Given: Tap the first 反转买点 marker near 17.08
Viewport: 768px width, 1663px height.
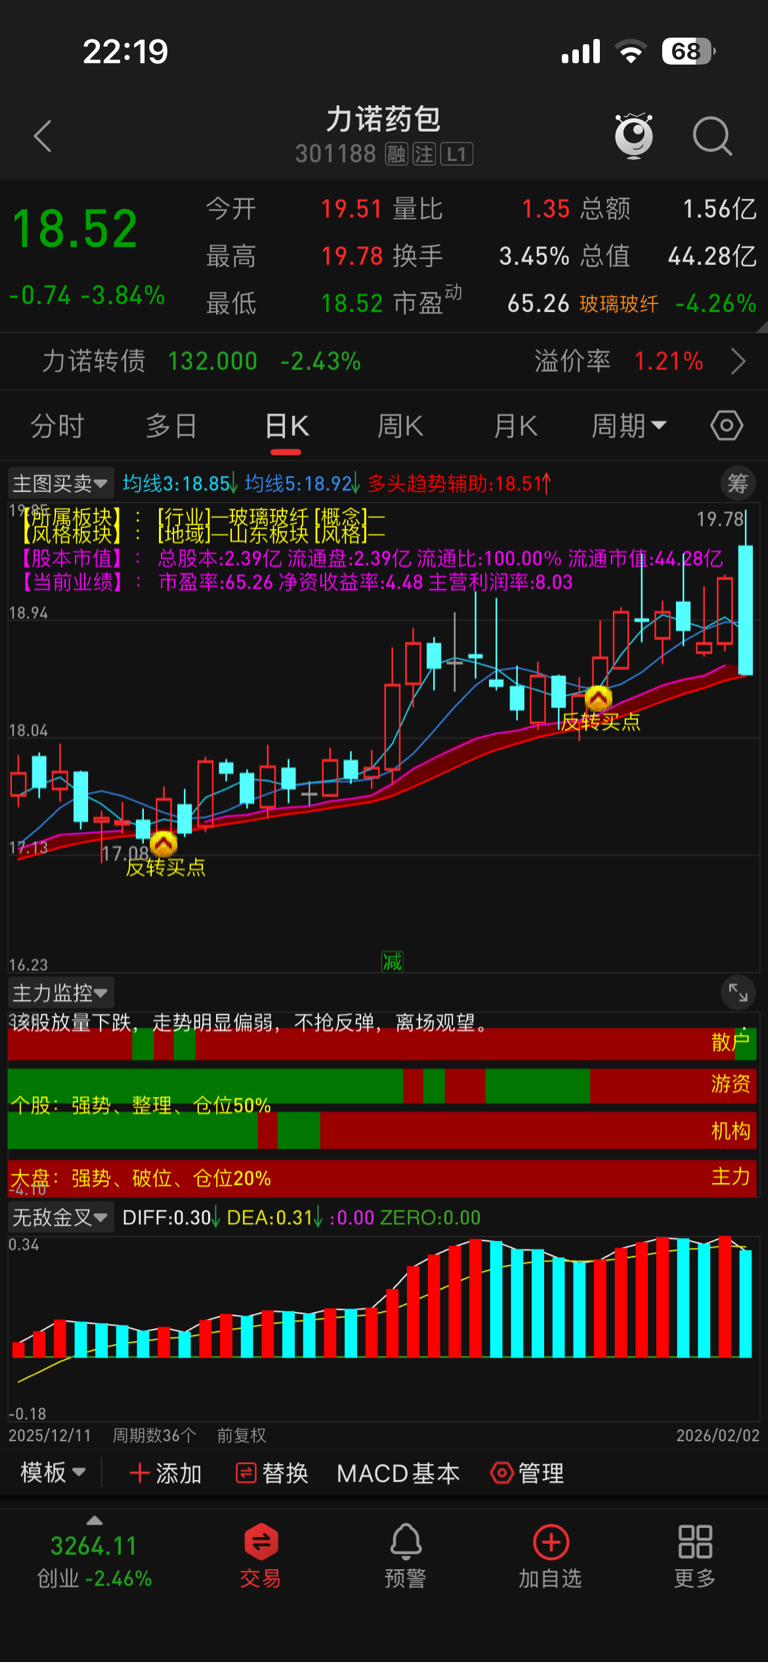Looking at the screenshot, I should click(163, 843).
